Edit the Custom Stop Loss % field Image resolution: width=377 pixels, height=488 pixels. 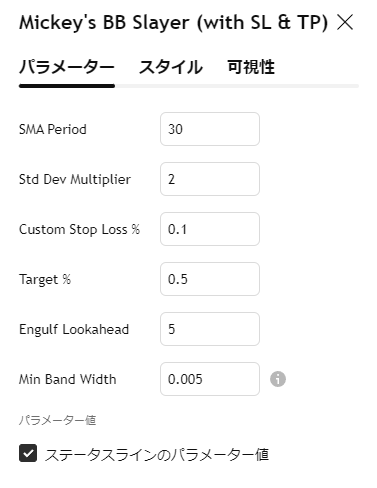click(x=210, y=229)
